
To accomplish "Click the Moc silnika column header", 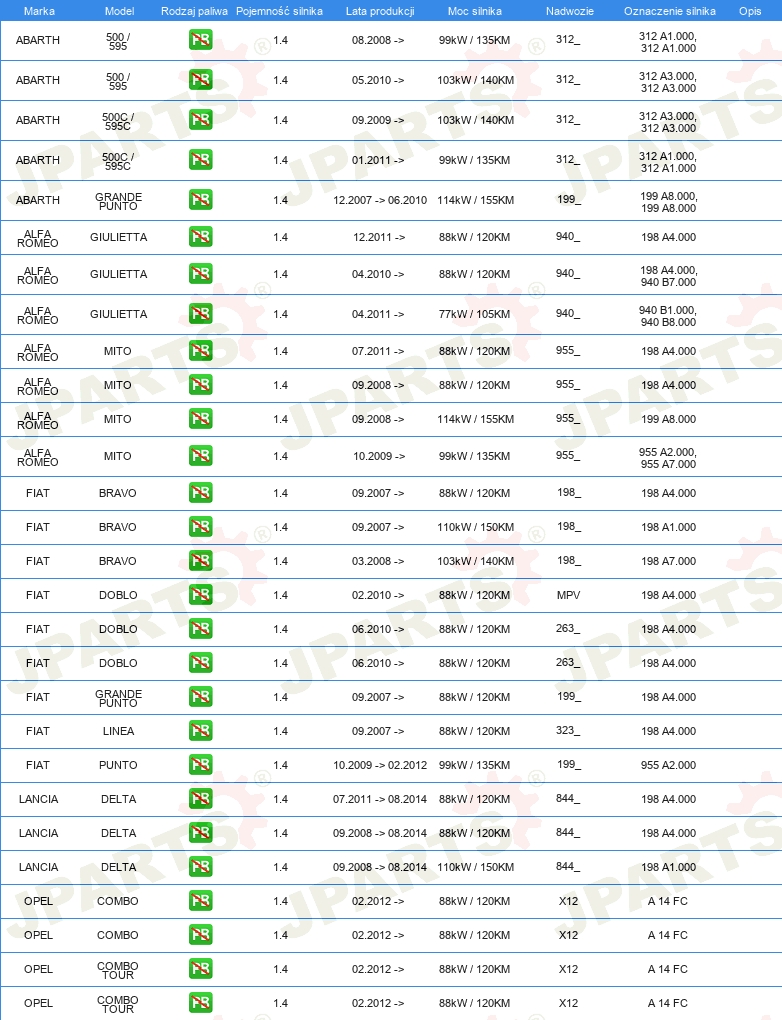I will (x=475, y=11).
